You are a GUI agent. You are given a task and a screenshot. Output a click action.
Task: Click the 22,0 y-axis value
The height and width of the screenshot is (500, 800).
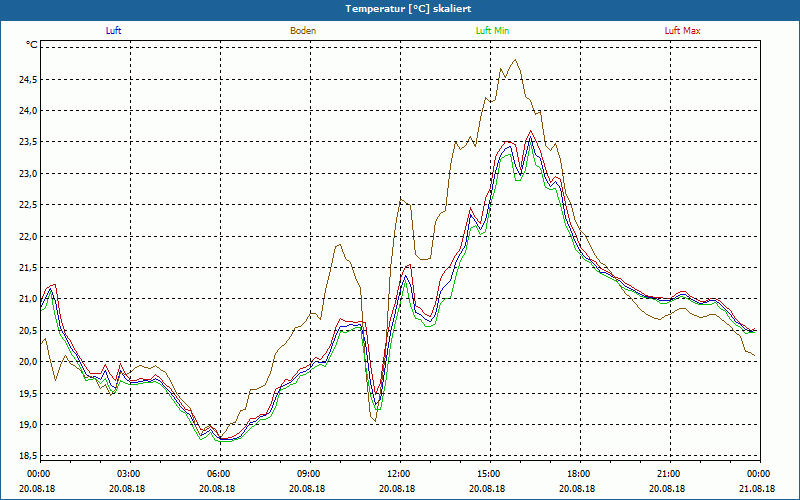coord(29,237)
